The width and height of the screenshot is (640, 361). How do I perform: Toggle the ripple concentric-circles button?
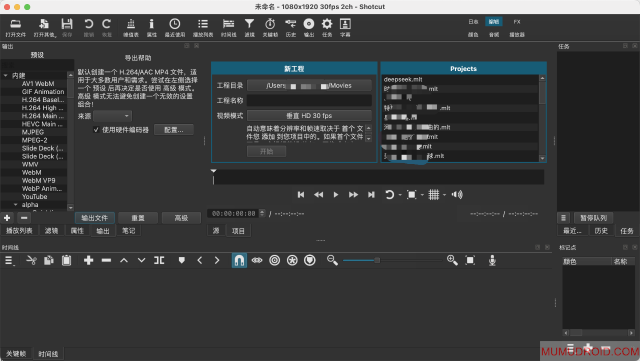[275, 260]
